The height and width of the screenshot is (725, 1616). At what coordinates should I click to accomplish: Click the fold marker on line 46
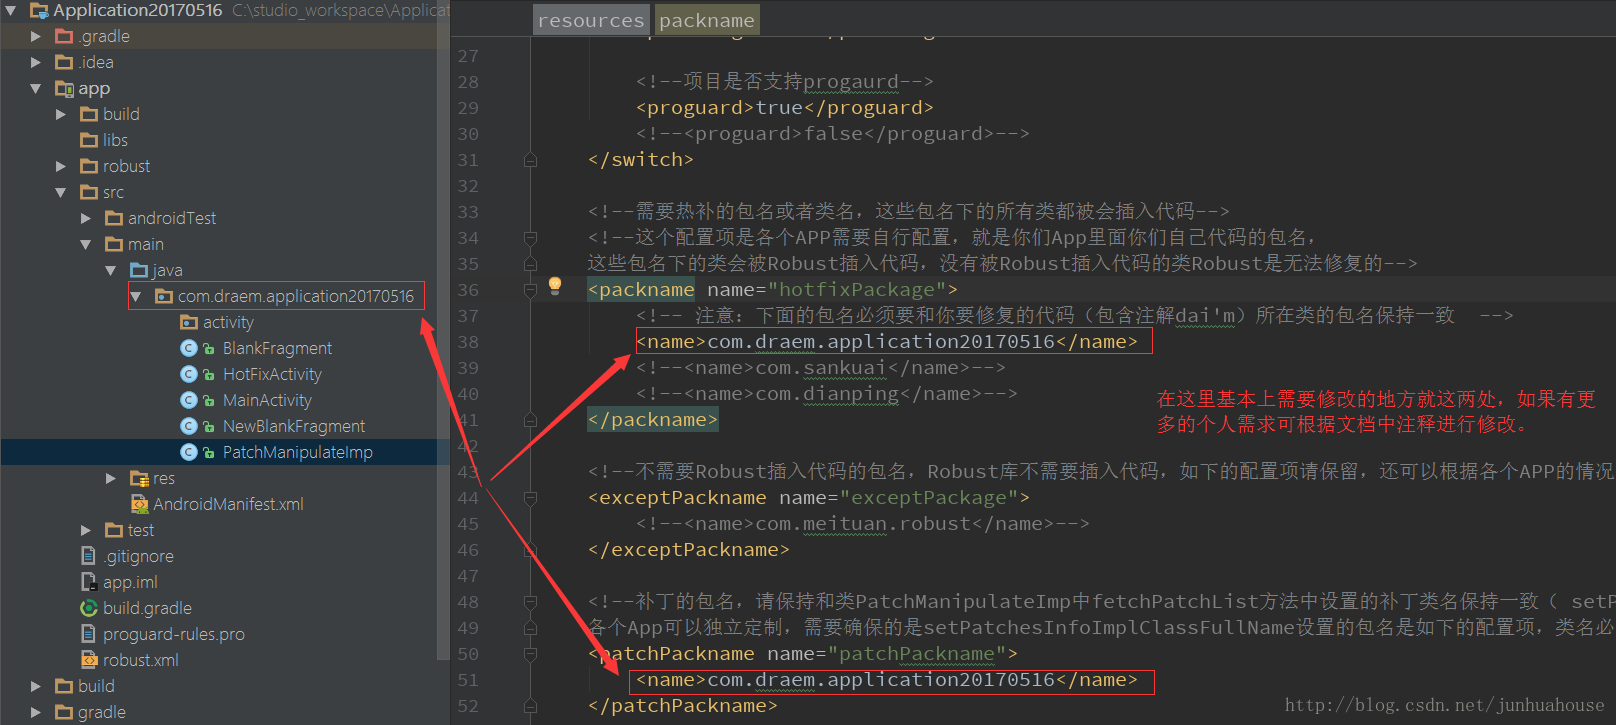[x=530, y=550]
